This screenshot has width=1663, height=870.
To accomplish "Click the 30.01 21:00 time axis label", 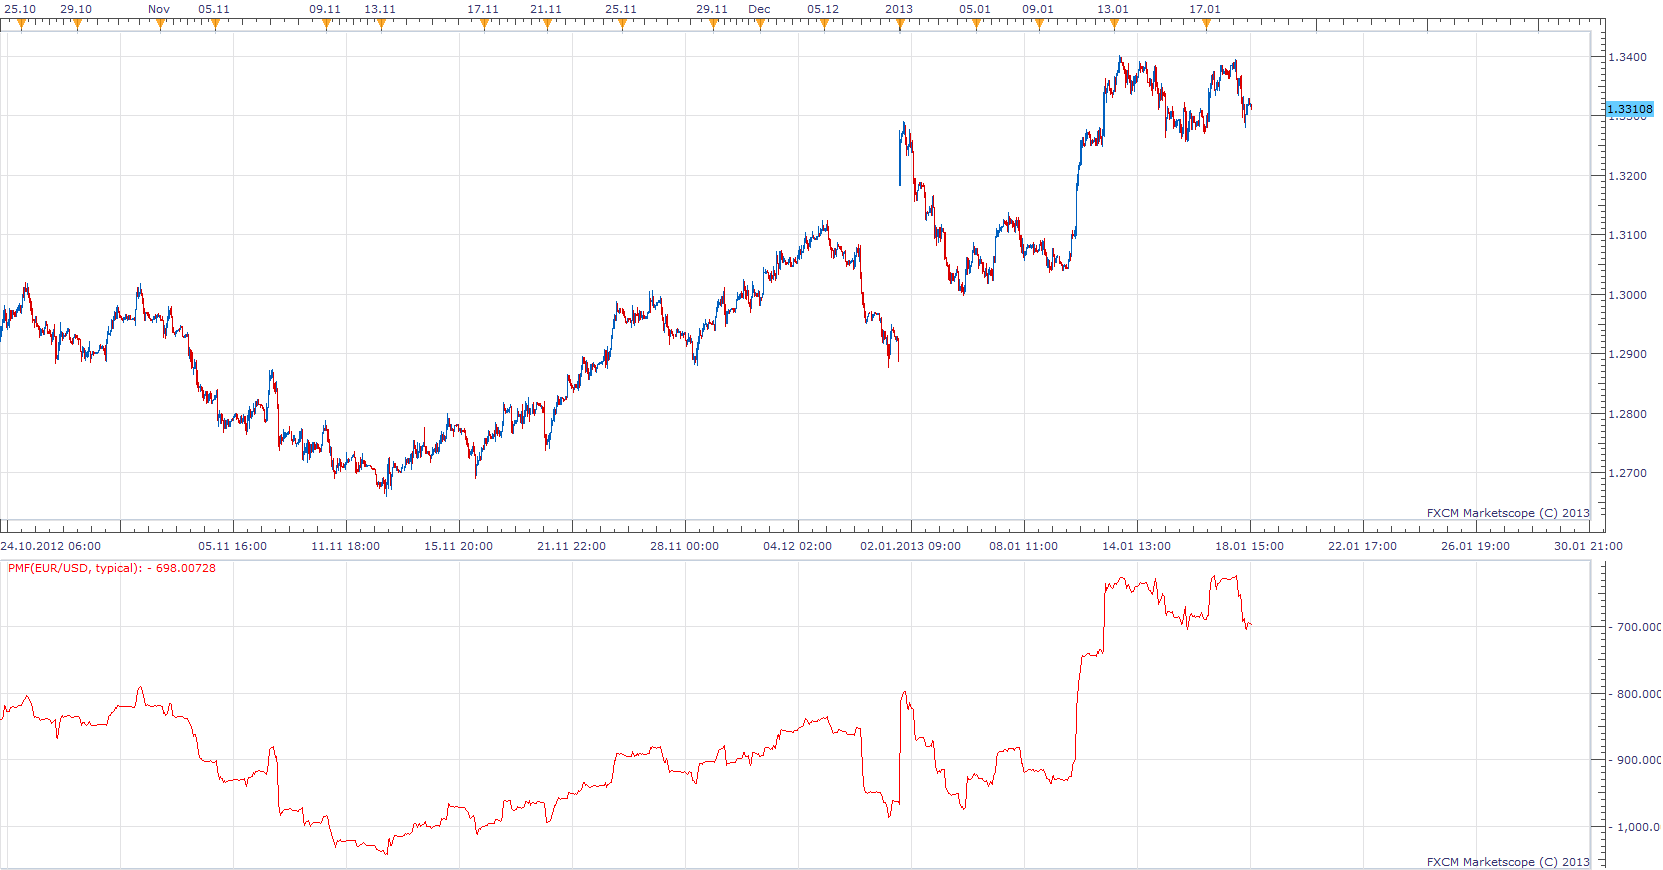I will tap(1588, 546).
